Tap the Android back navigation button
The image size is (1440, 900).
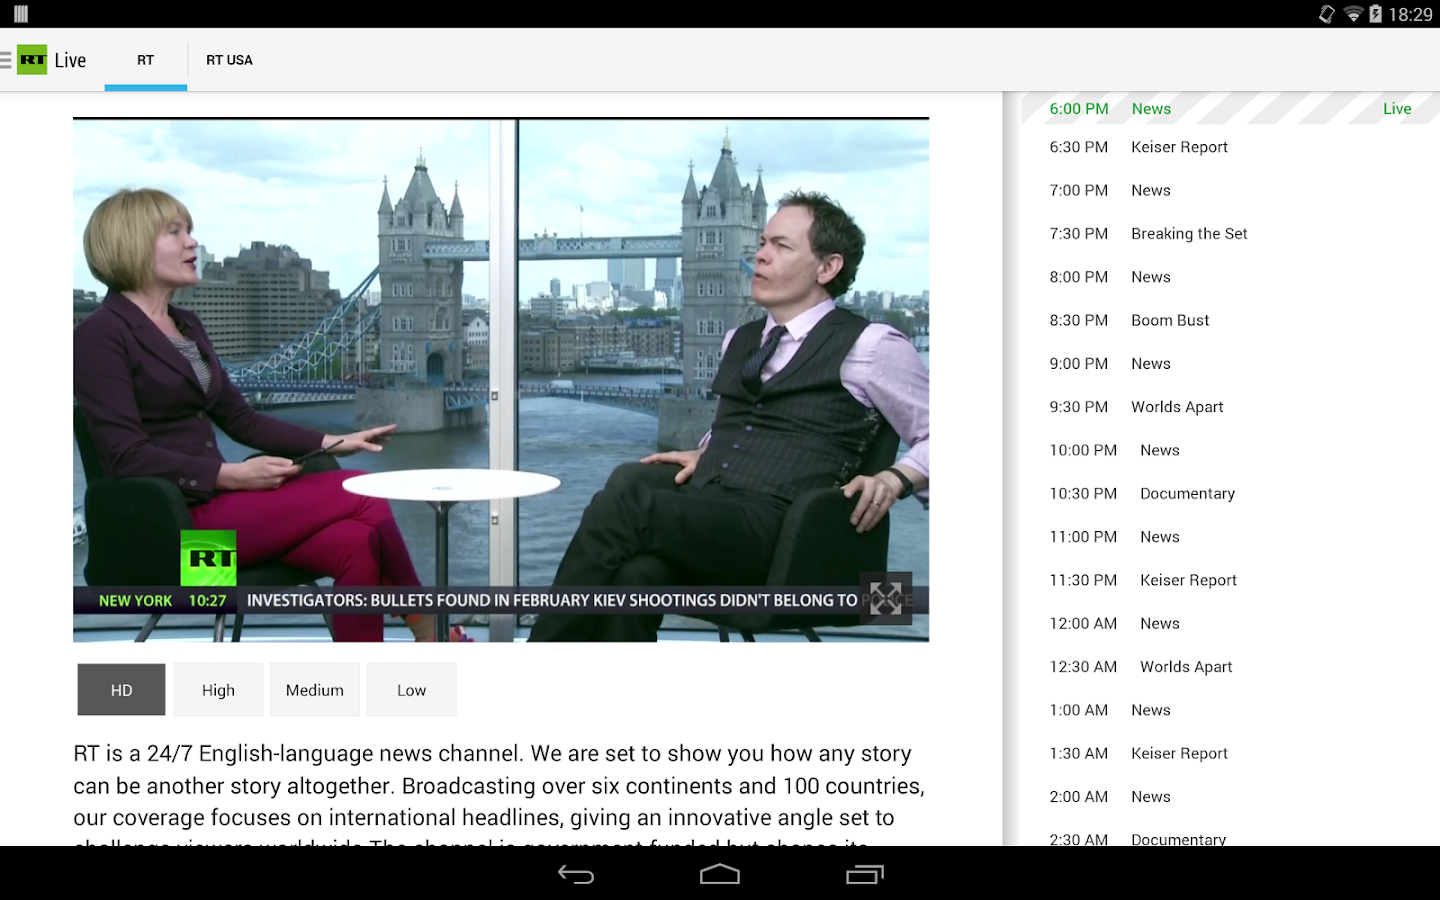coord(576,875)
